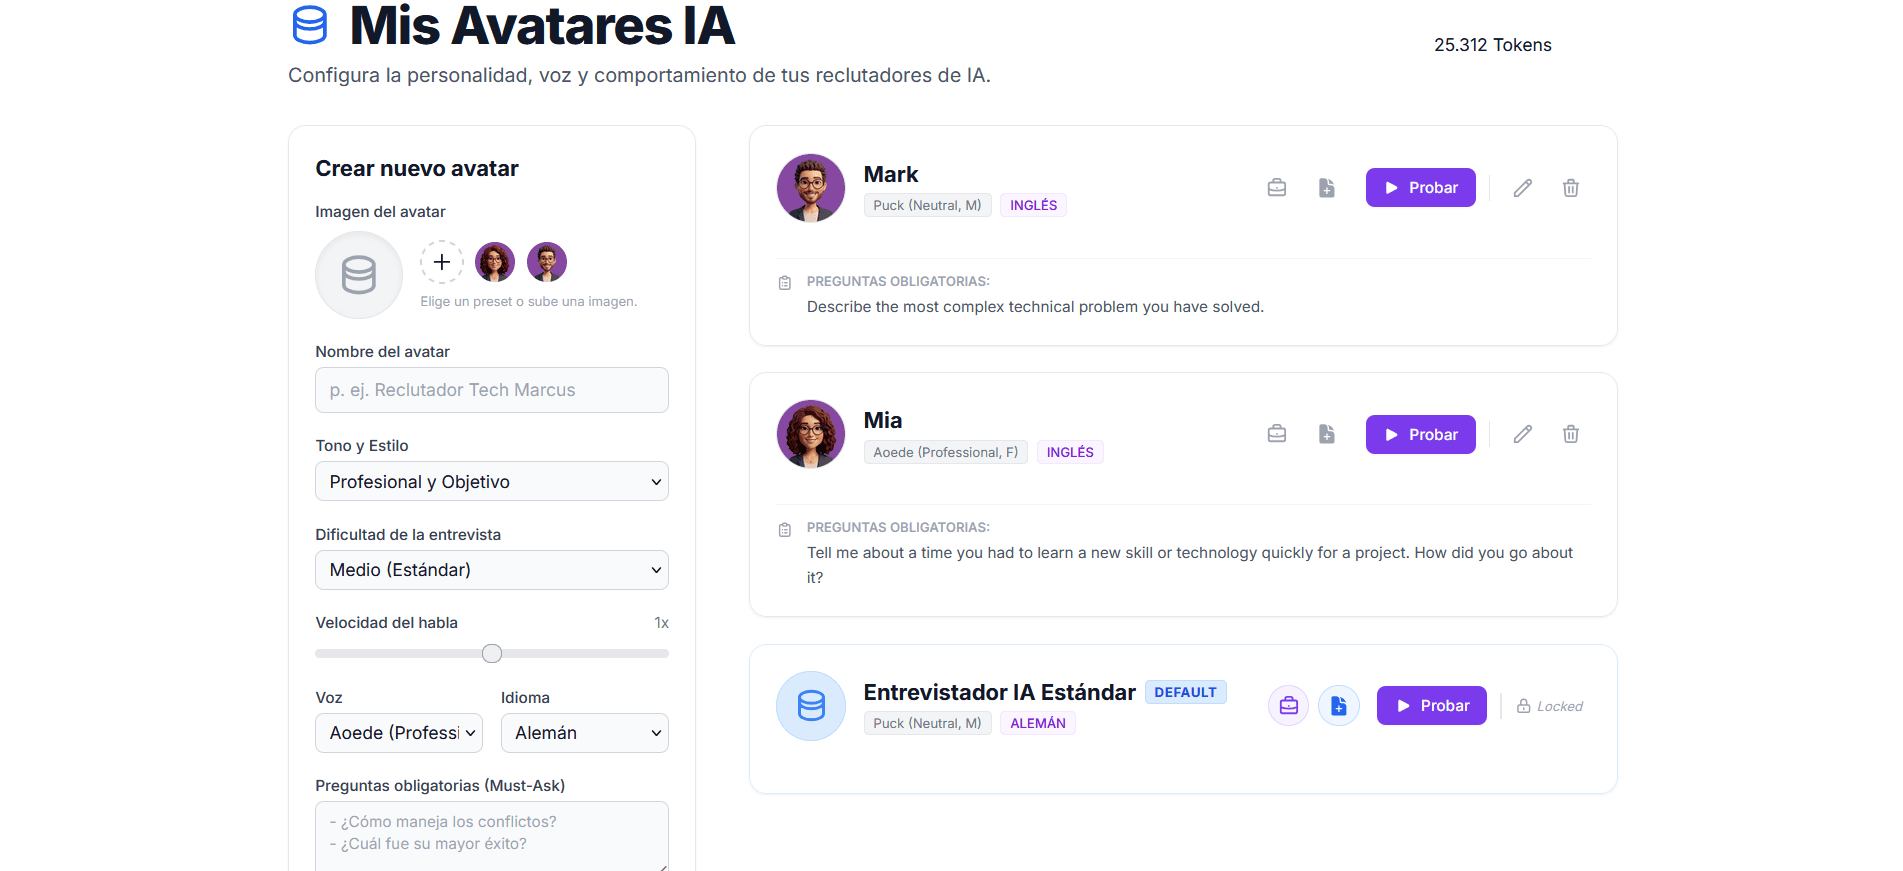Screen dimensions: 1903x871
Task: Click the 1x speed value
Action: 661,623
